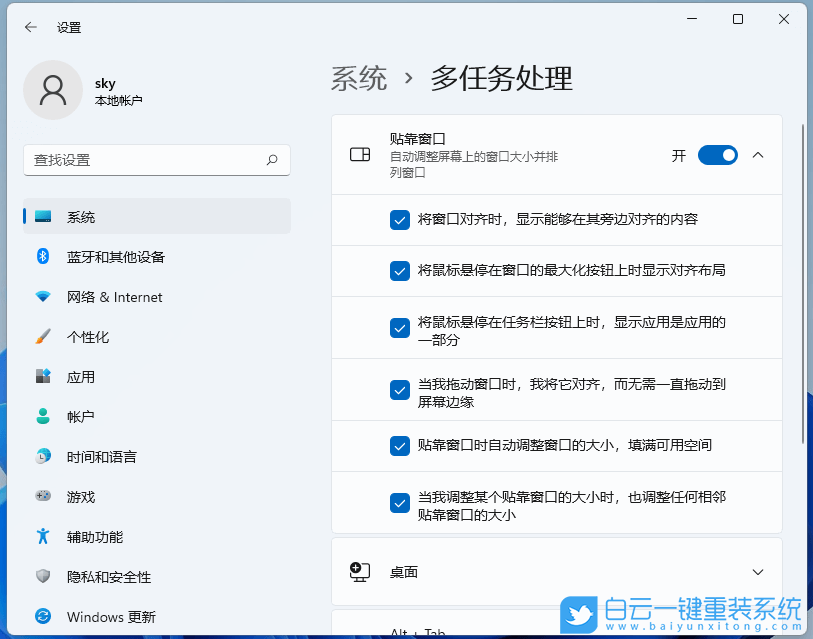Uncheck 将窗口对齐时 suggestion checkbox

click(401, 220)
